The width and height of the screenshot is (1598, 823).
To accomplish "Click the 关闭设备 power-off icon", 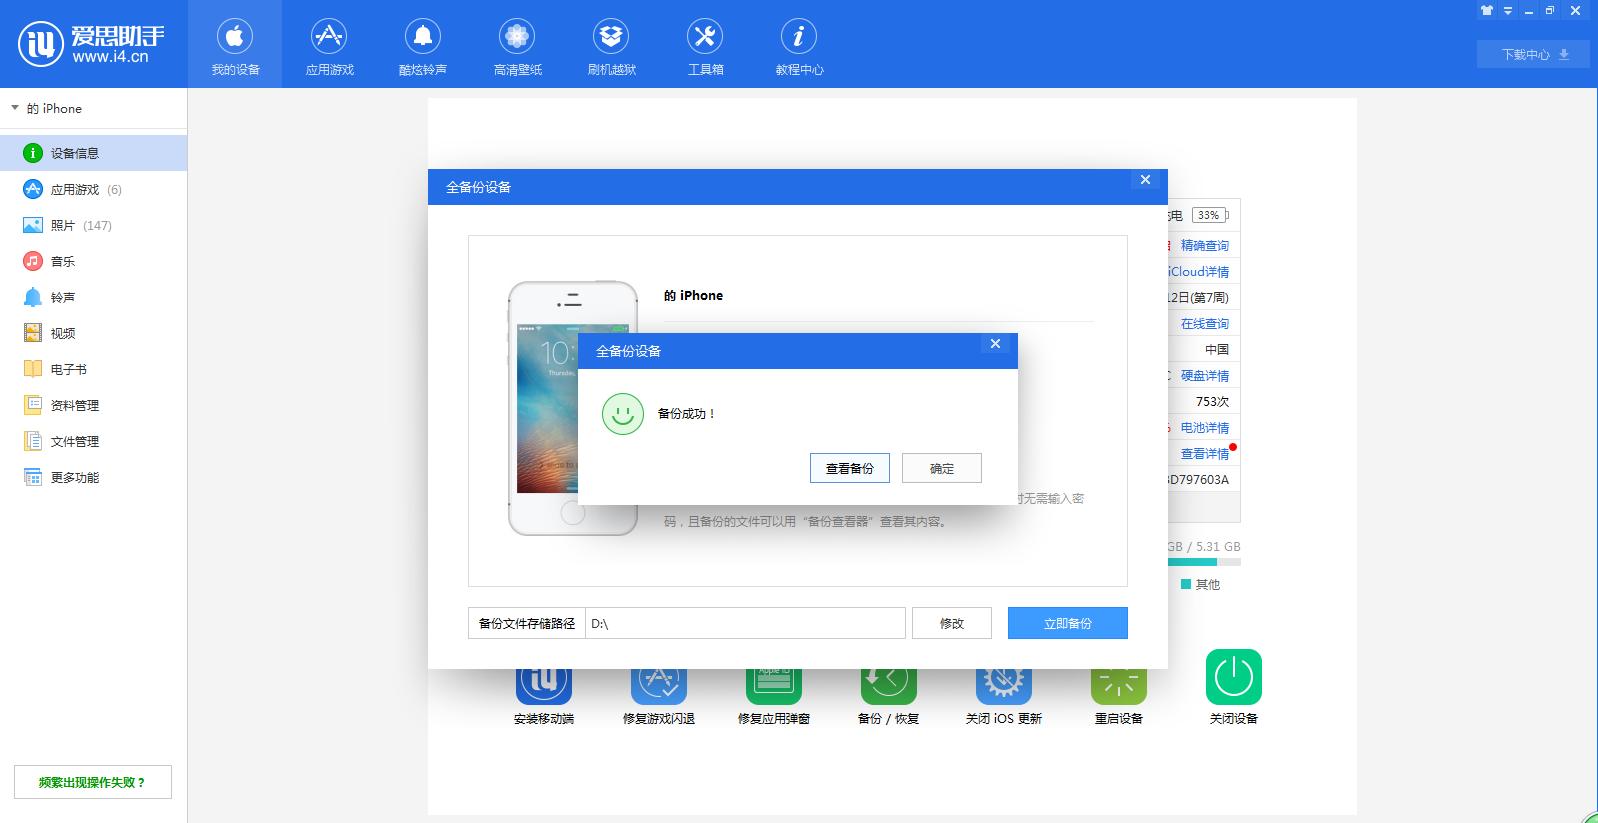I will click(1233, 680).
